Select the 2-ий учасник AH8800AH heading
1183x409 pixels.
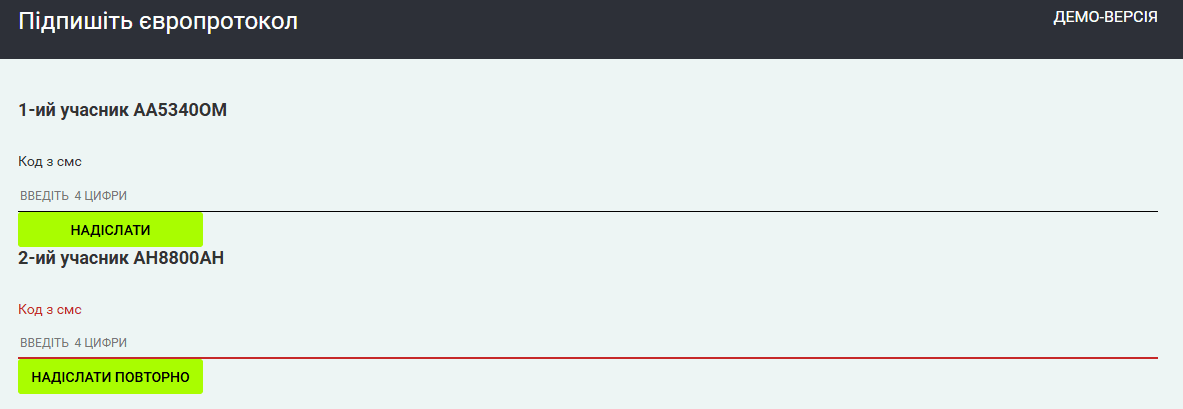(121, 258)
